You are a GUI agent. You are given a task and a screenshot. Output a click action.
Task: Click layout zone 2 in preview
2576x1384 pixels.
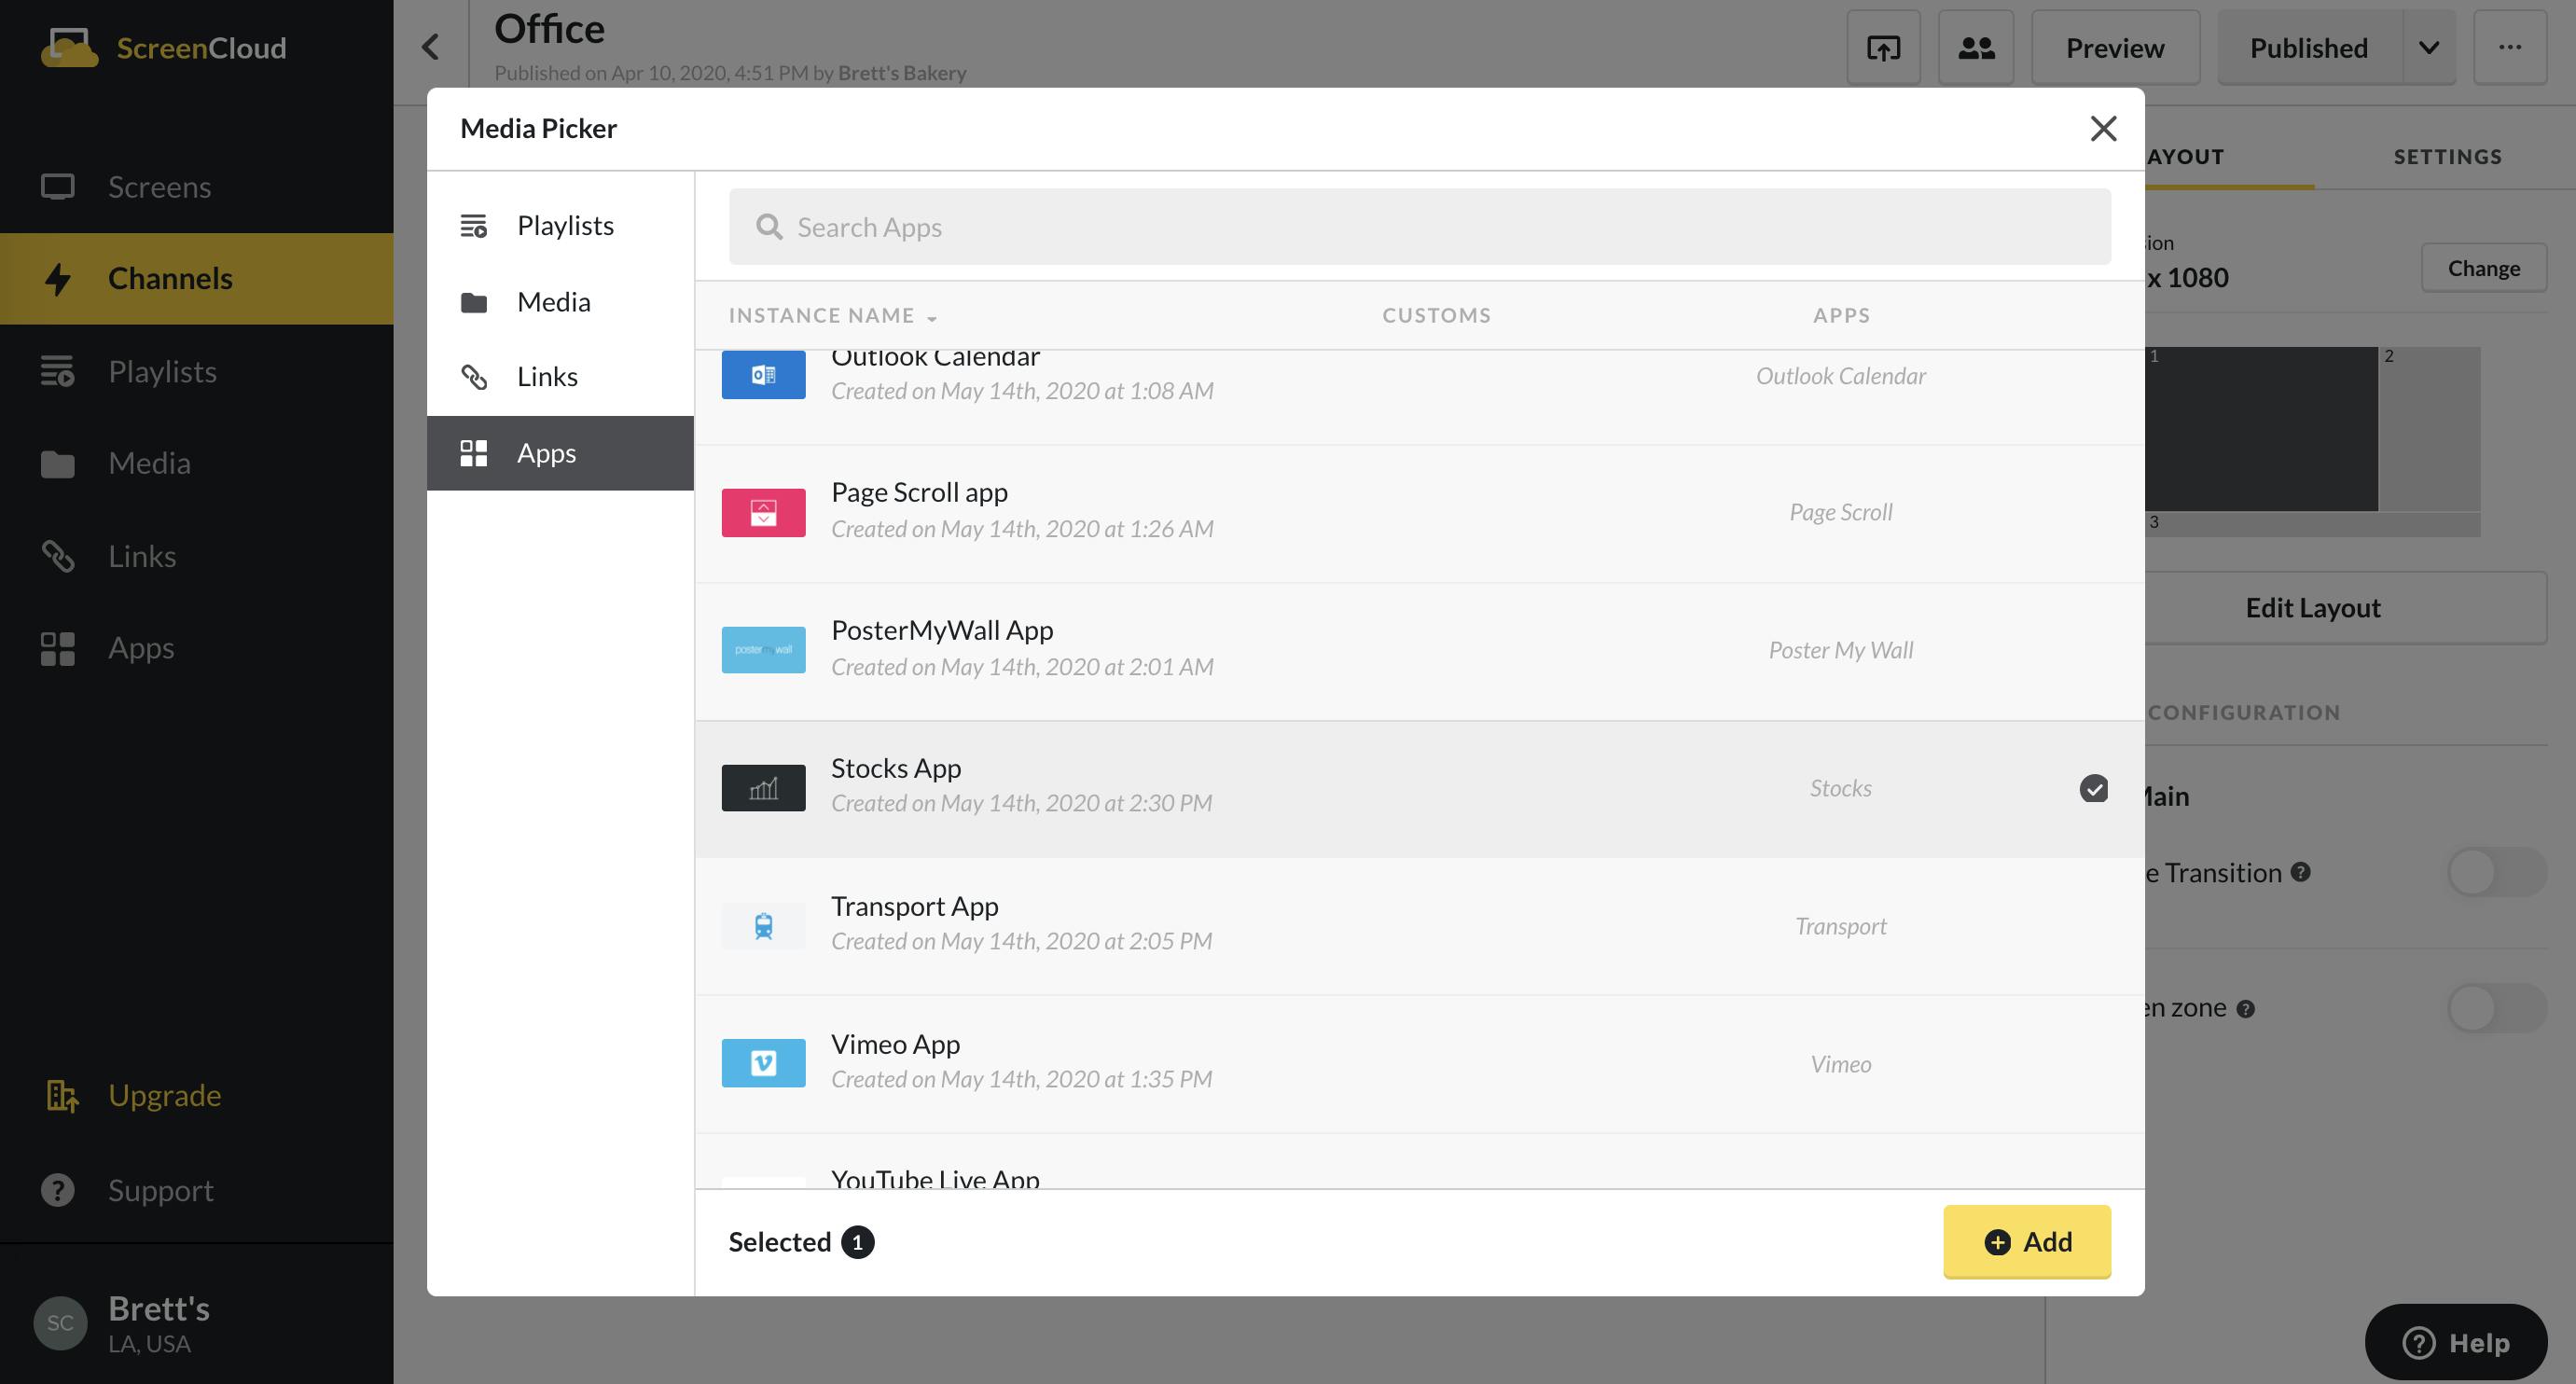pos(2429,429)
